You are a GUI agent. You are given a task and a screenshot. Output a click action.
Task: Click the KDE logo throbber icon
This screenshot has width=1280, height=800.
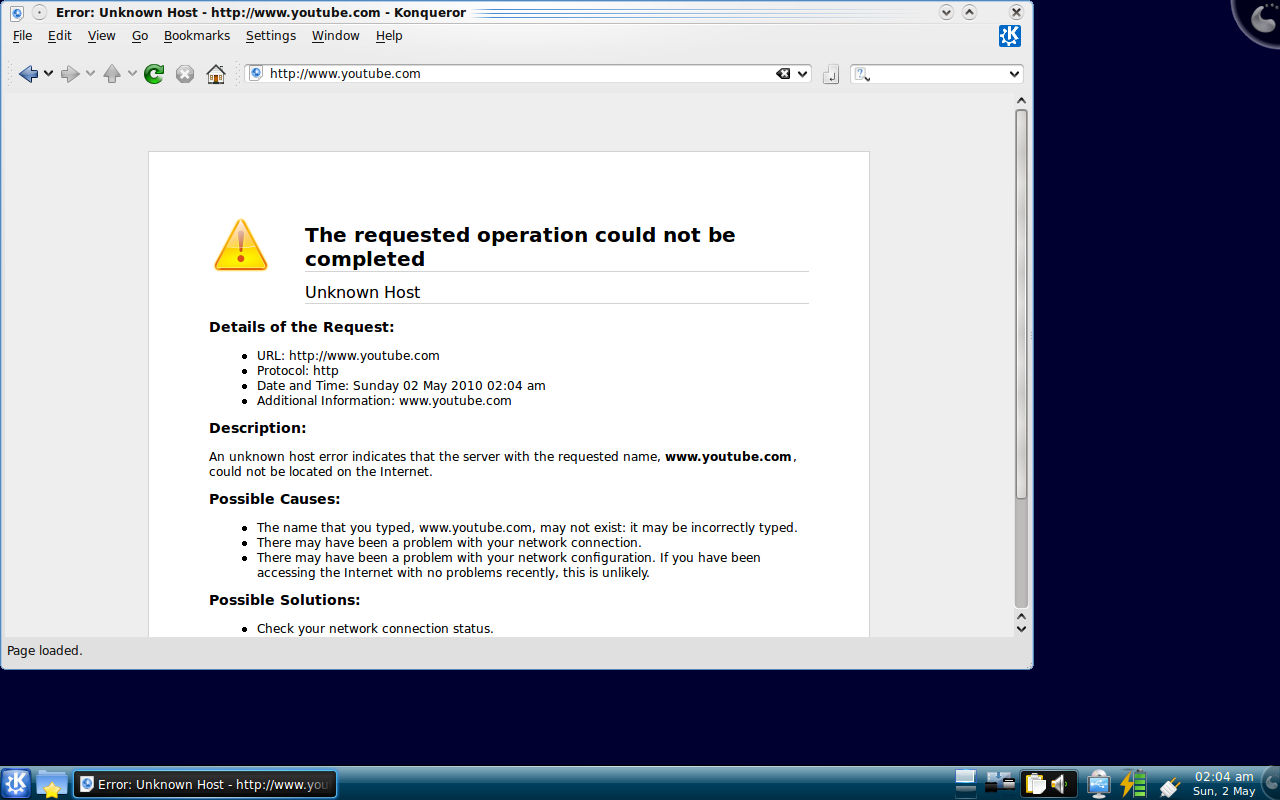pos(1010,36)
